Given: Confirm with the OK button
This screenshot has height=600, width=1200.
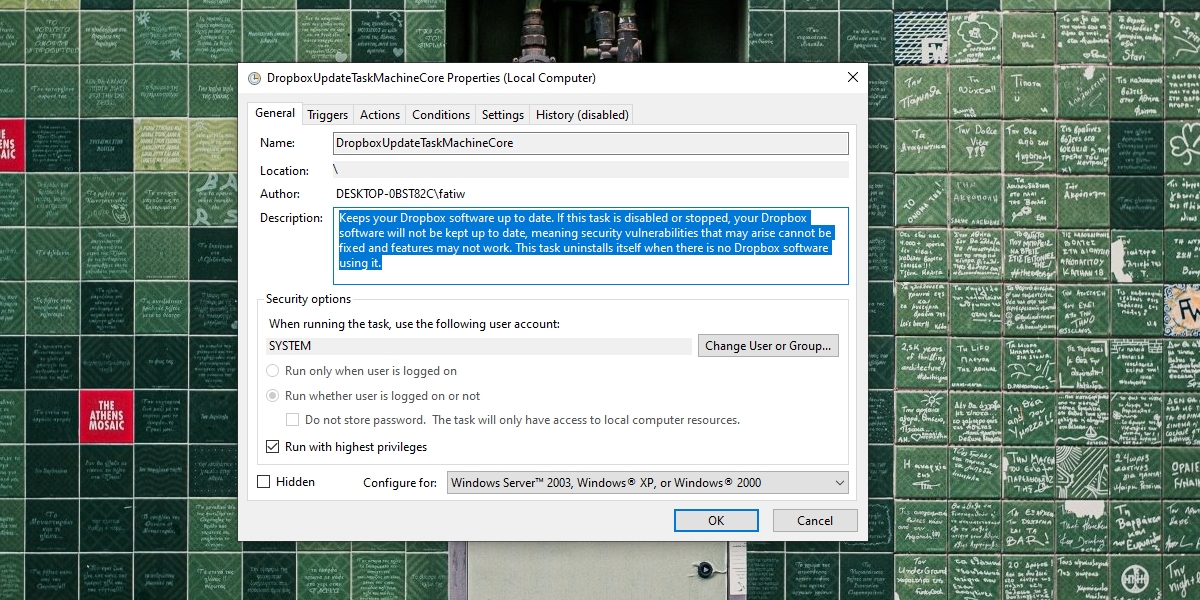Looking at the screenshot, I should coord(716,520).
